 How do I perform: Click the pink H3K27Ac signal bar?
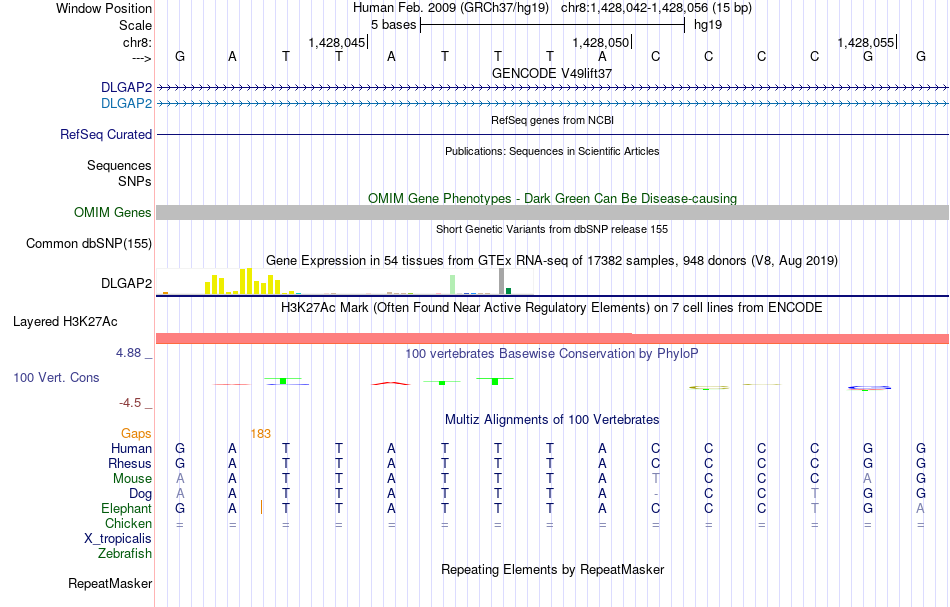click(552, 338)
